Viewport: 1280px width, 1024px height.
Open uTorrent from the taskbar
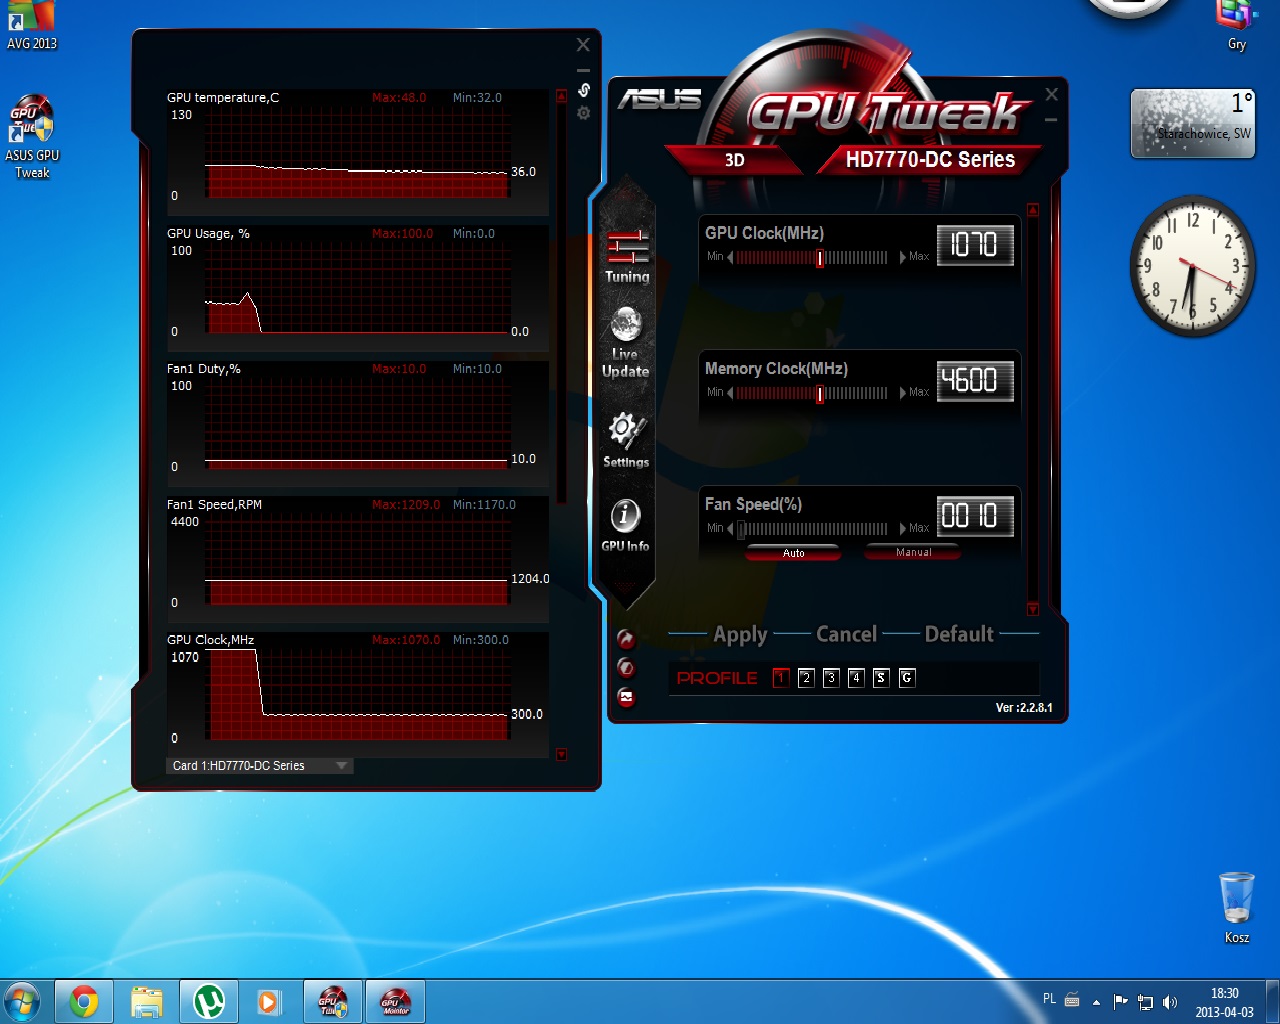click(x=209, y=1001)
